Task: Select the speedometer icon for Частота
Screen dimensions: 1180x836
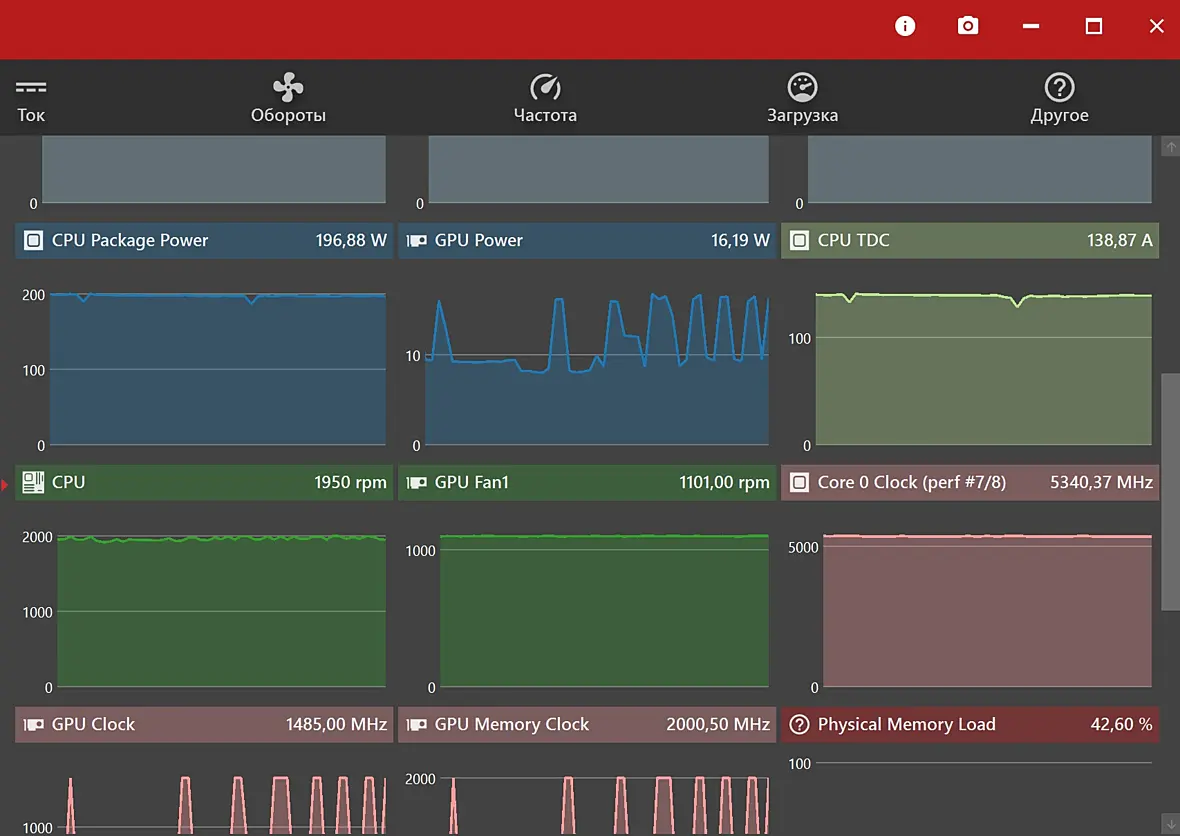Action: tap(545, 87)
